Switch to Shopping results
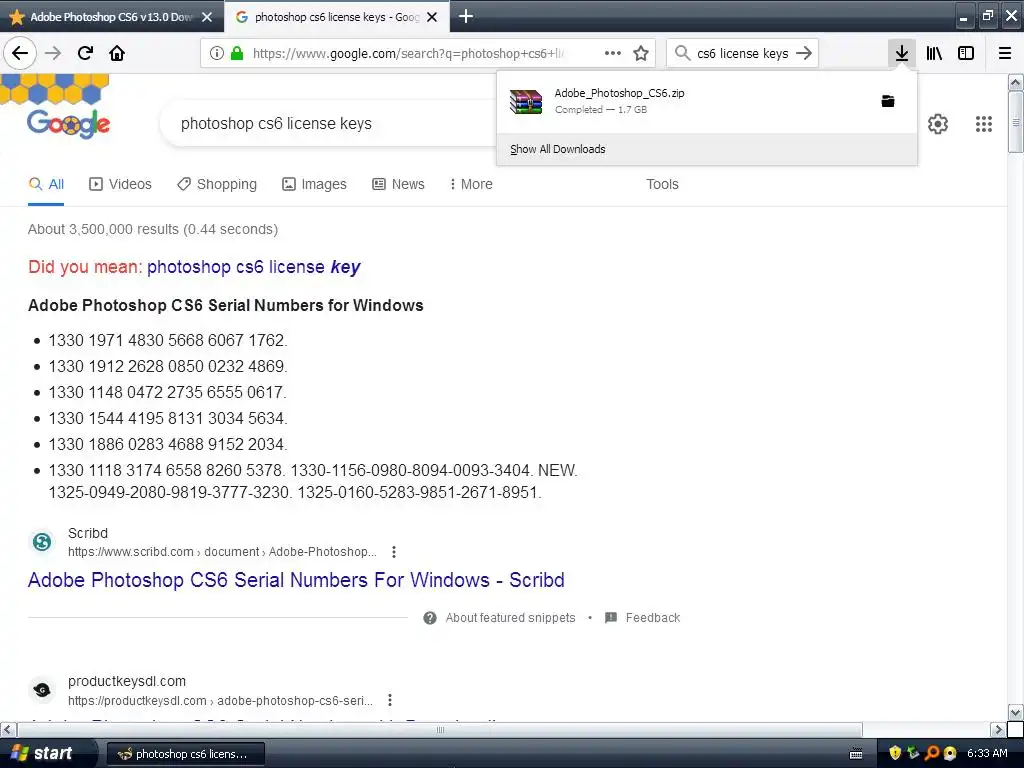The image size is (1024, 768). [217, 184]
